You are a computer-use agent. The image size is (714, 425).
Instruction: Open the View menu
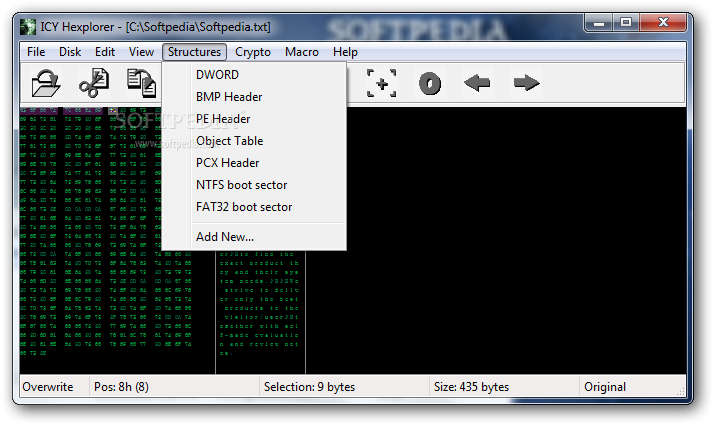141,52
